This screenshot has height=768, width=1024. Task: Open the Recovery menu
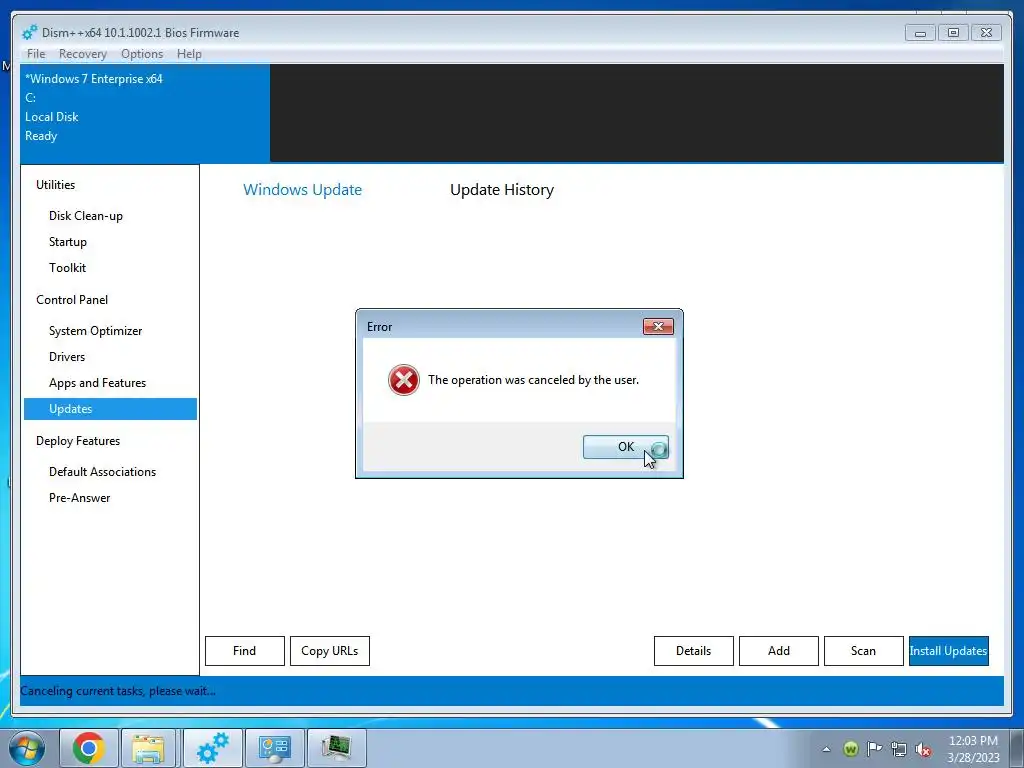pos(82,54)
